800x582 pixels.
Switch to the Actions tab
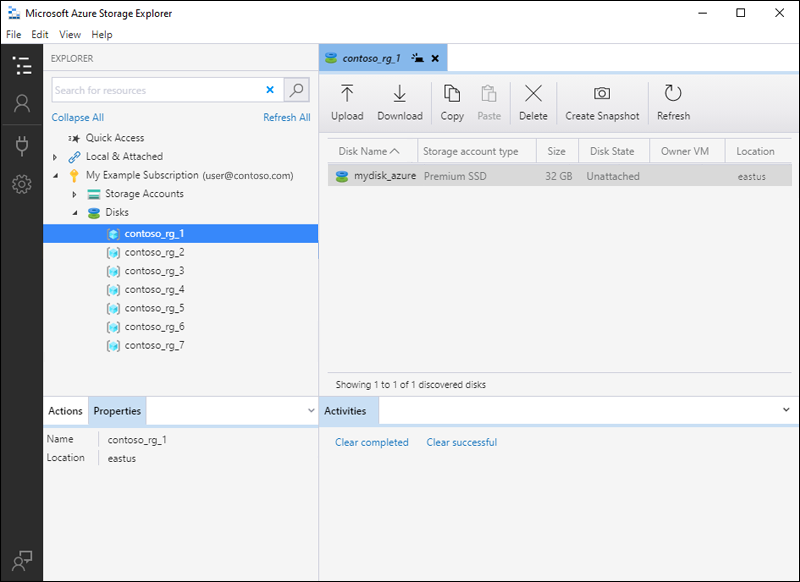(65, 411)
